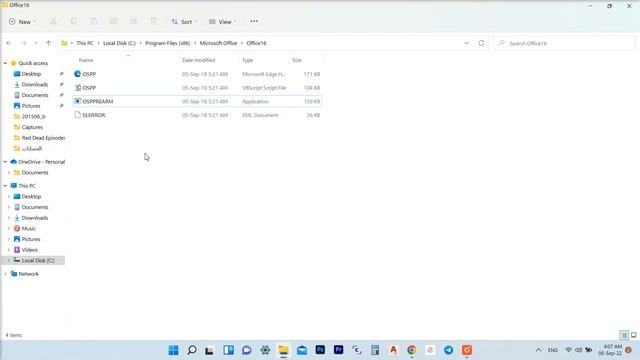Go up one folder level arrow
The image size is (640, 360).
pos(49,43)
